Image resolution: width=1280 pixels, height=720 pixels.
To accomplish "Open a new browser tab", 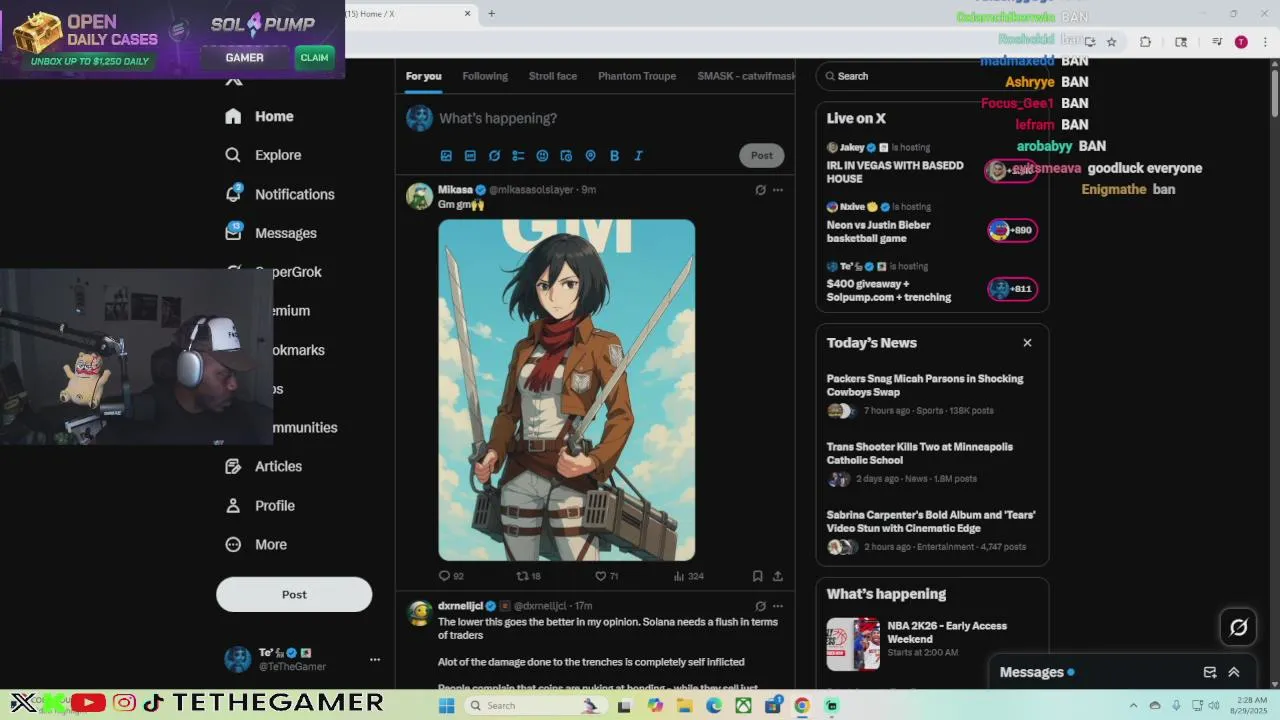I will tap(491, 14).
